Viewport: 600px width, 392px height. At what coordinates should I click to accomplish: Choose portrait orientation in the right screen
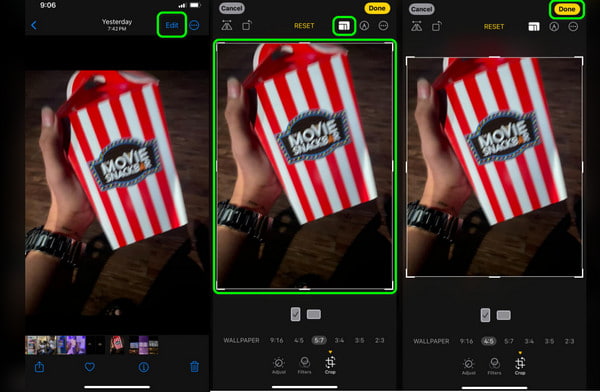pyautogui.click(x=485, y=315)
